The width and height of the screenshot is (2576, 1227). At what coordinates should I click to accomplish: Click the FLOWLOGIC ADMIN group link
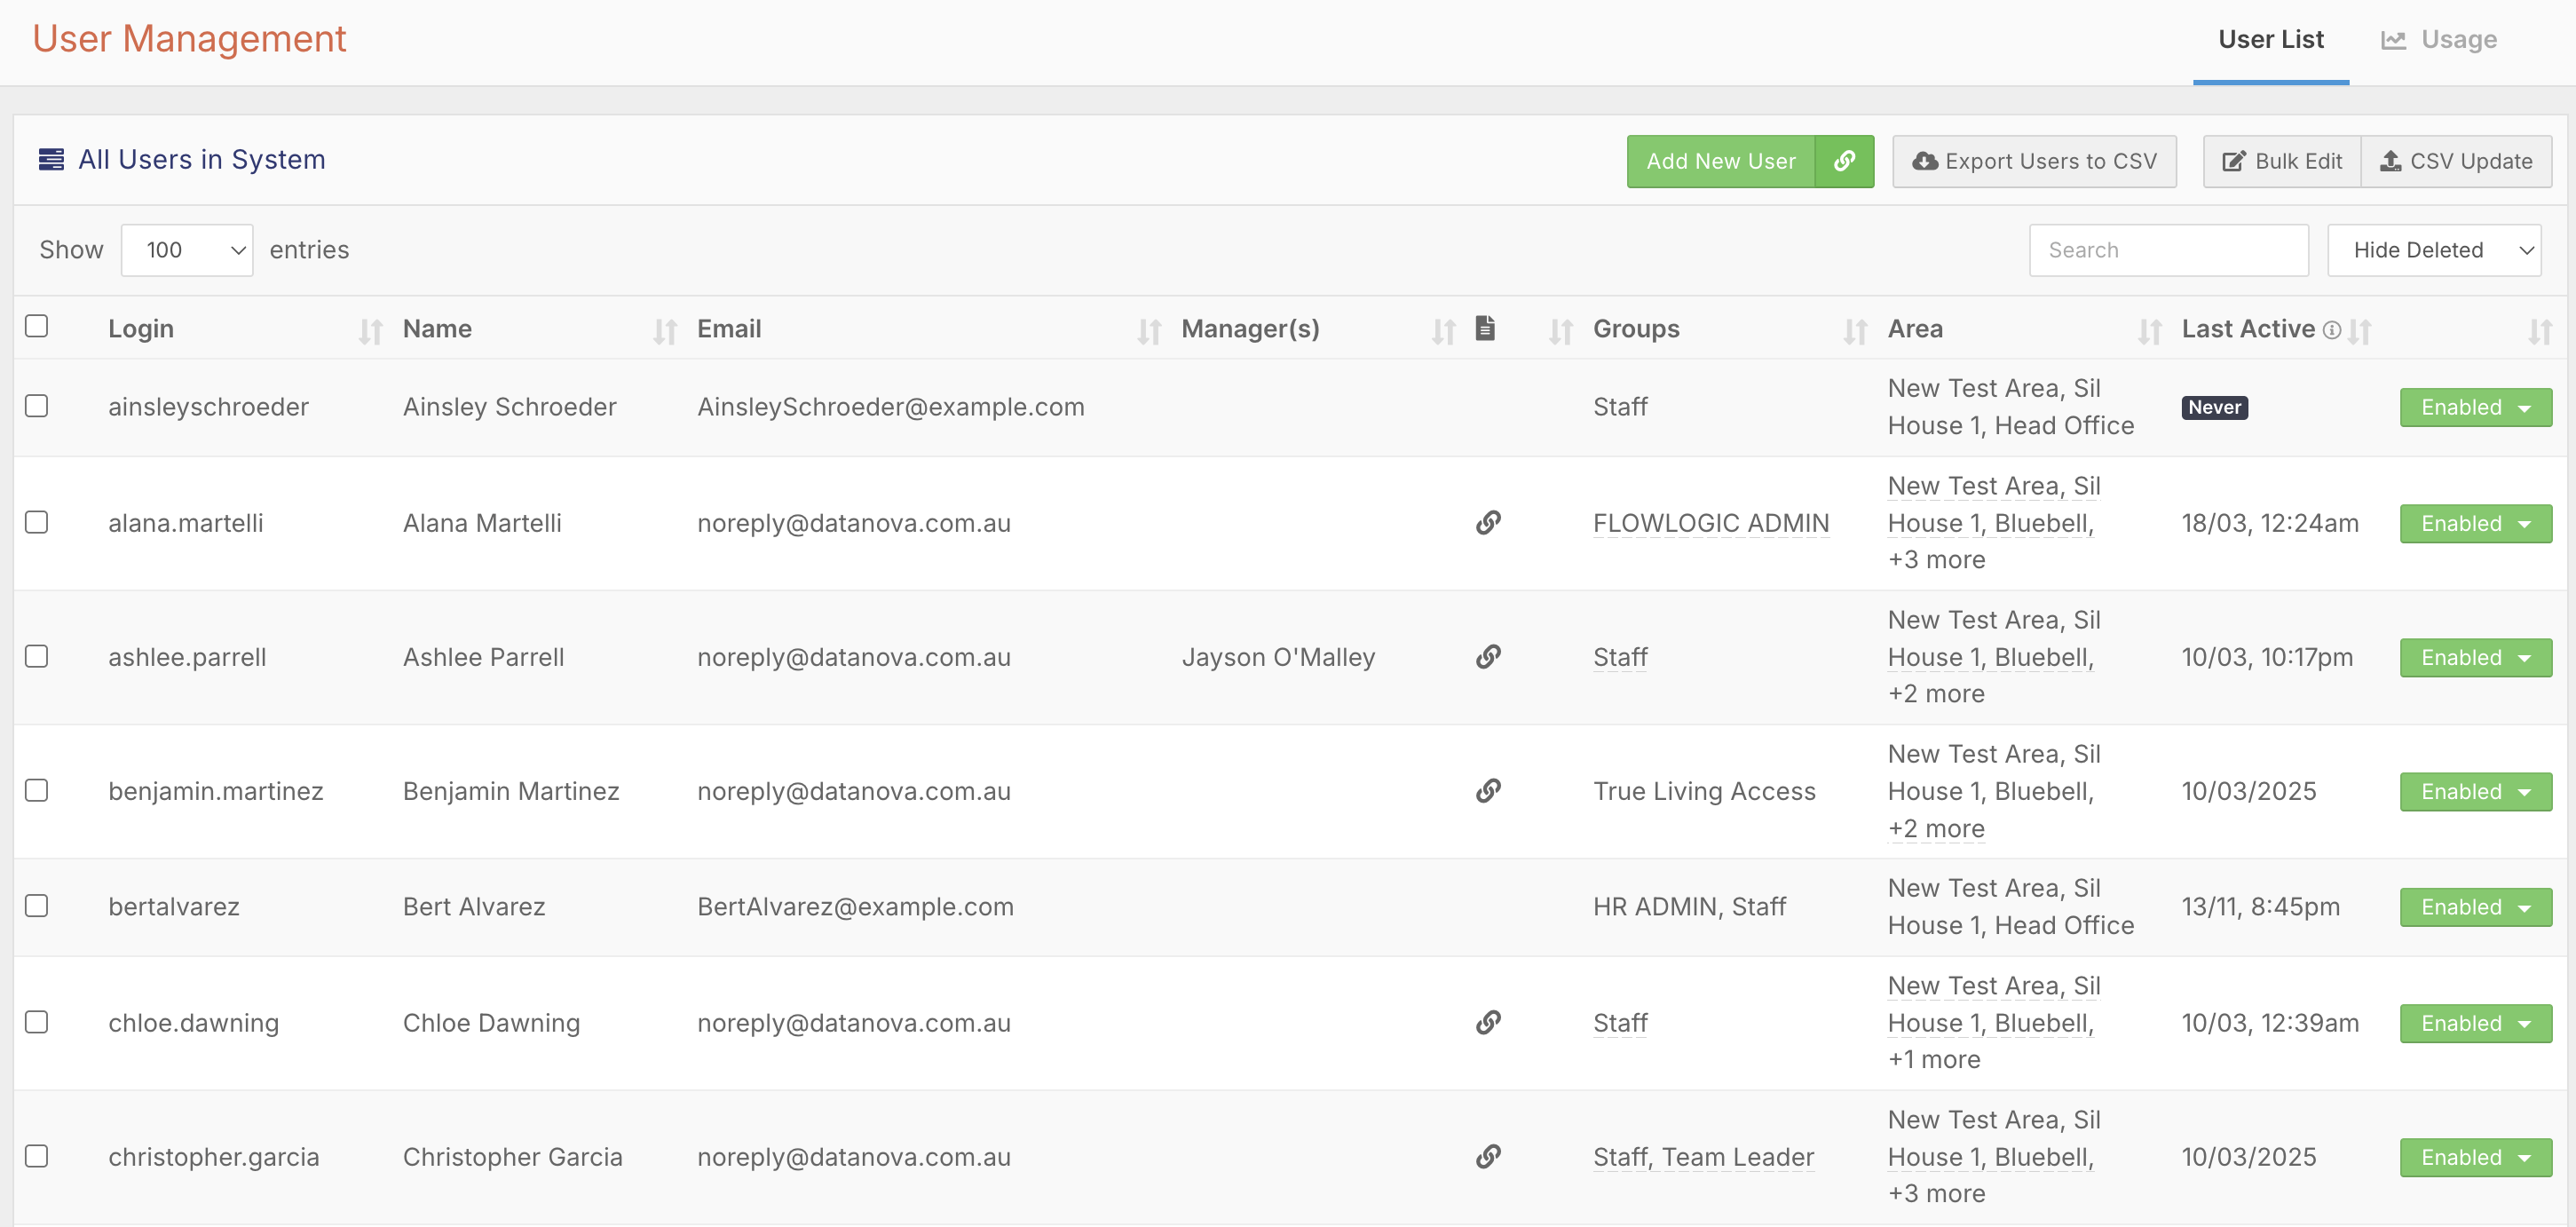[x=1710, y=523]
